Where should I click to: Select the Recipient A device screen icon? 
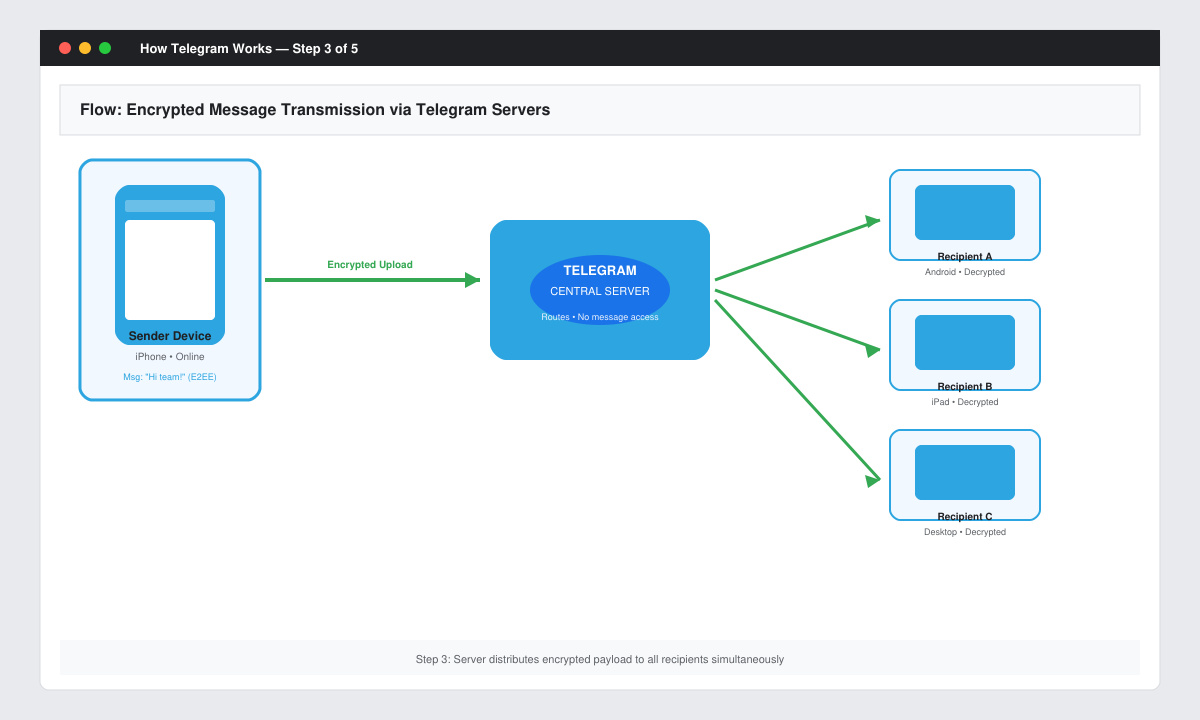click(x=965, y=212)
